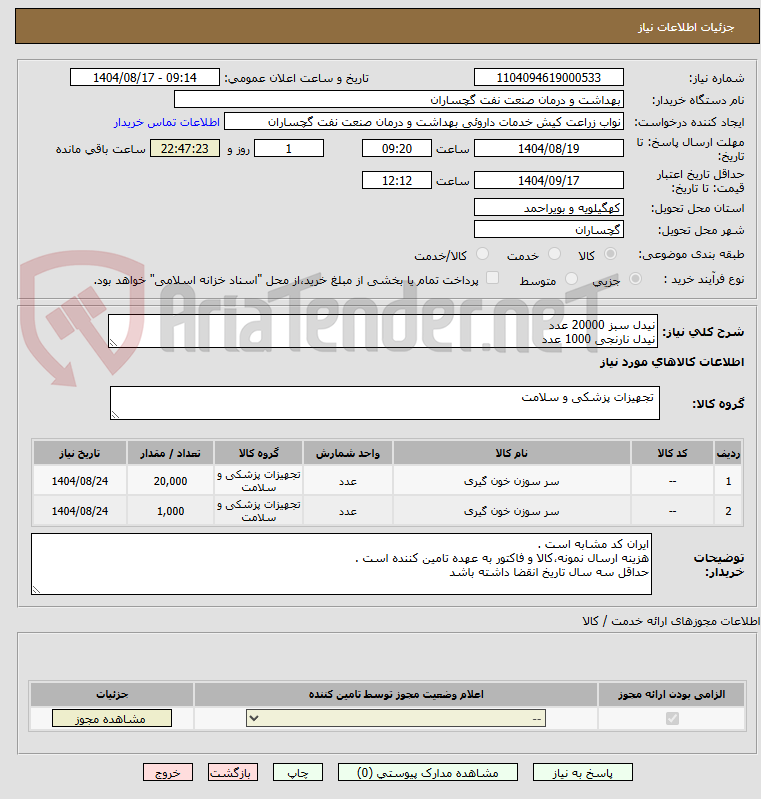
Task: Click row number 1 in the table
Action: coord(728,481)
